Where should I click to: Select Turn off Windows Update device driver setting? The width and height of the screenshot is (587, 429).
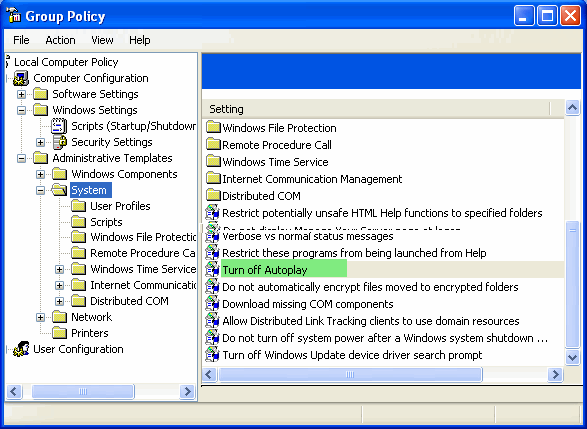coord(352,355)
